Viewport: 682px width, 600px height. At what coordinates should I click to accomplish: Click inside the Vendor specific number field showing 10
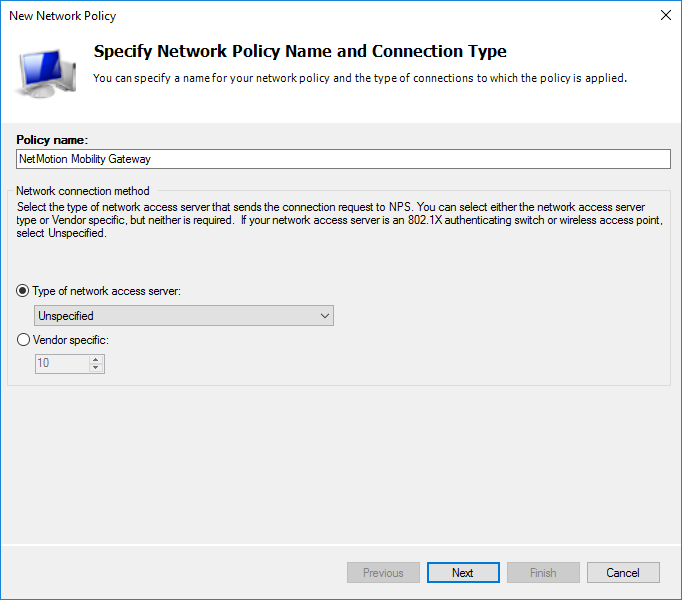pos(60,364)
